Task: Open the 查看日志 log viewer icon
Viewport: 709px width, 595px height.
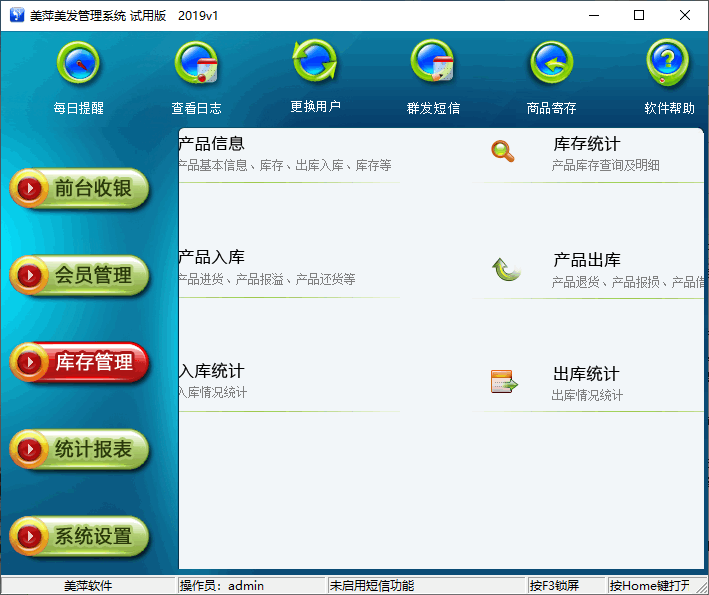Action: click(196, 63)
